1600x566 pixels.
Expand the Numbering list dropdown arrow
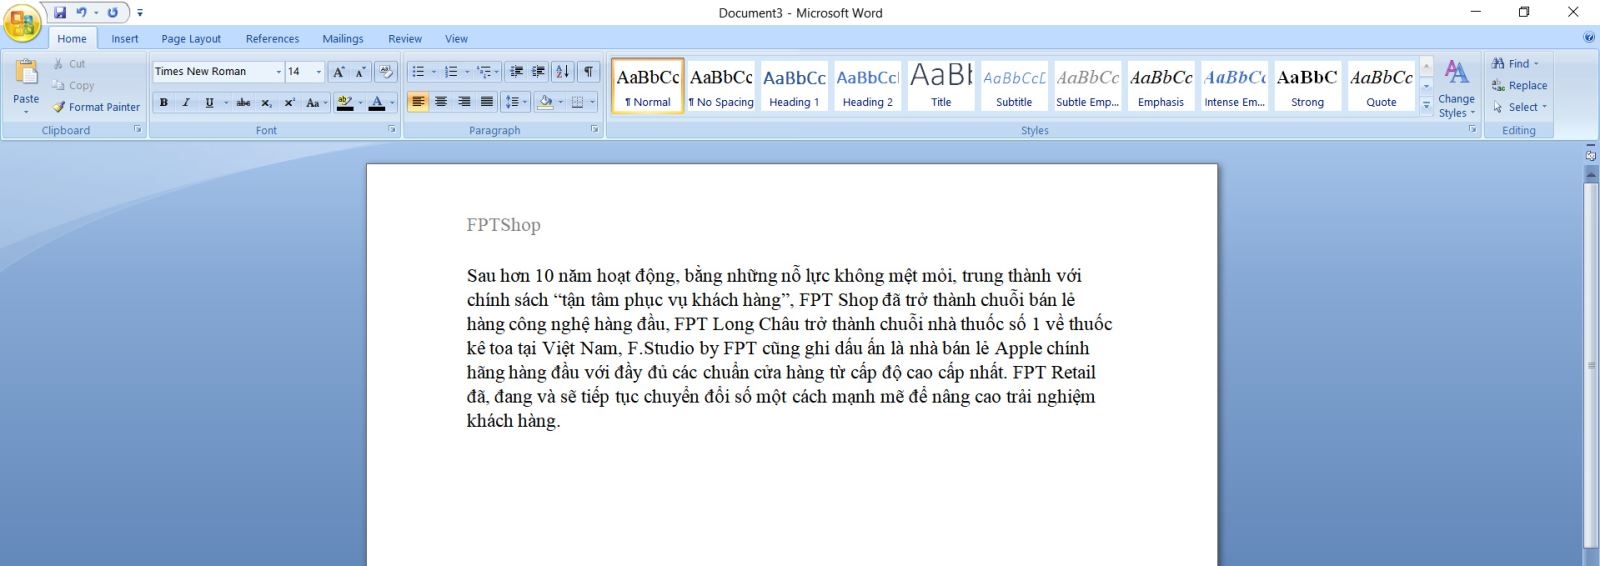467,72
